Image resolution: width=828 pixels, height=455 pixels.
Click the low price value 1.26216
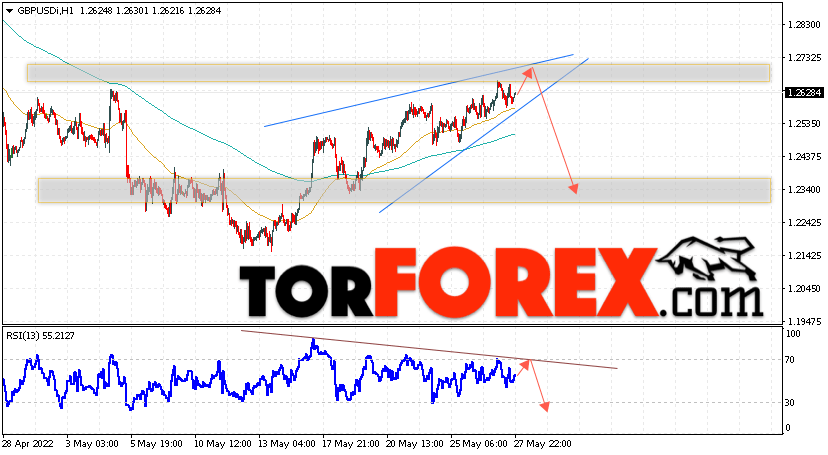coord(167,11)
